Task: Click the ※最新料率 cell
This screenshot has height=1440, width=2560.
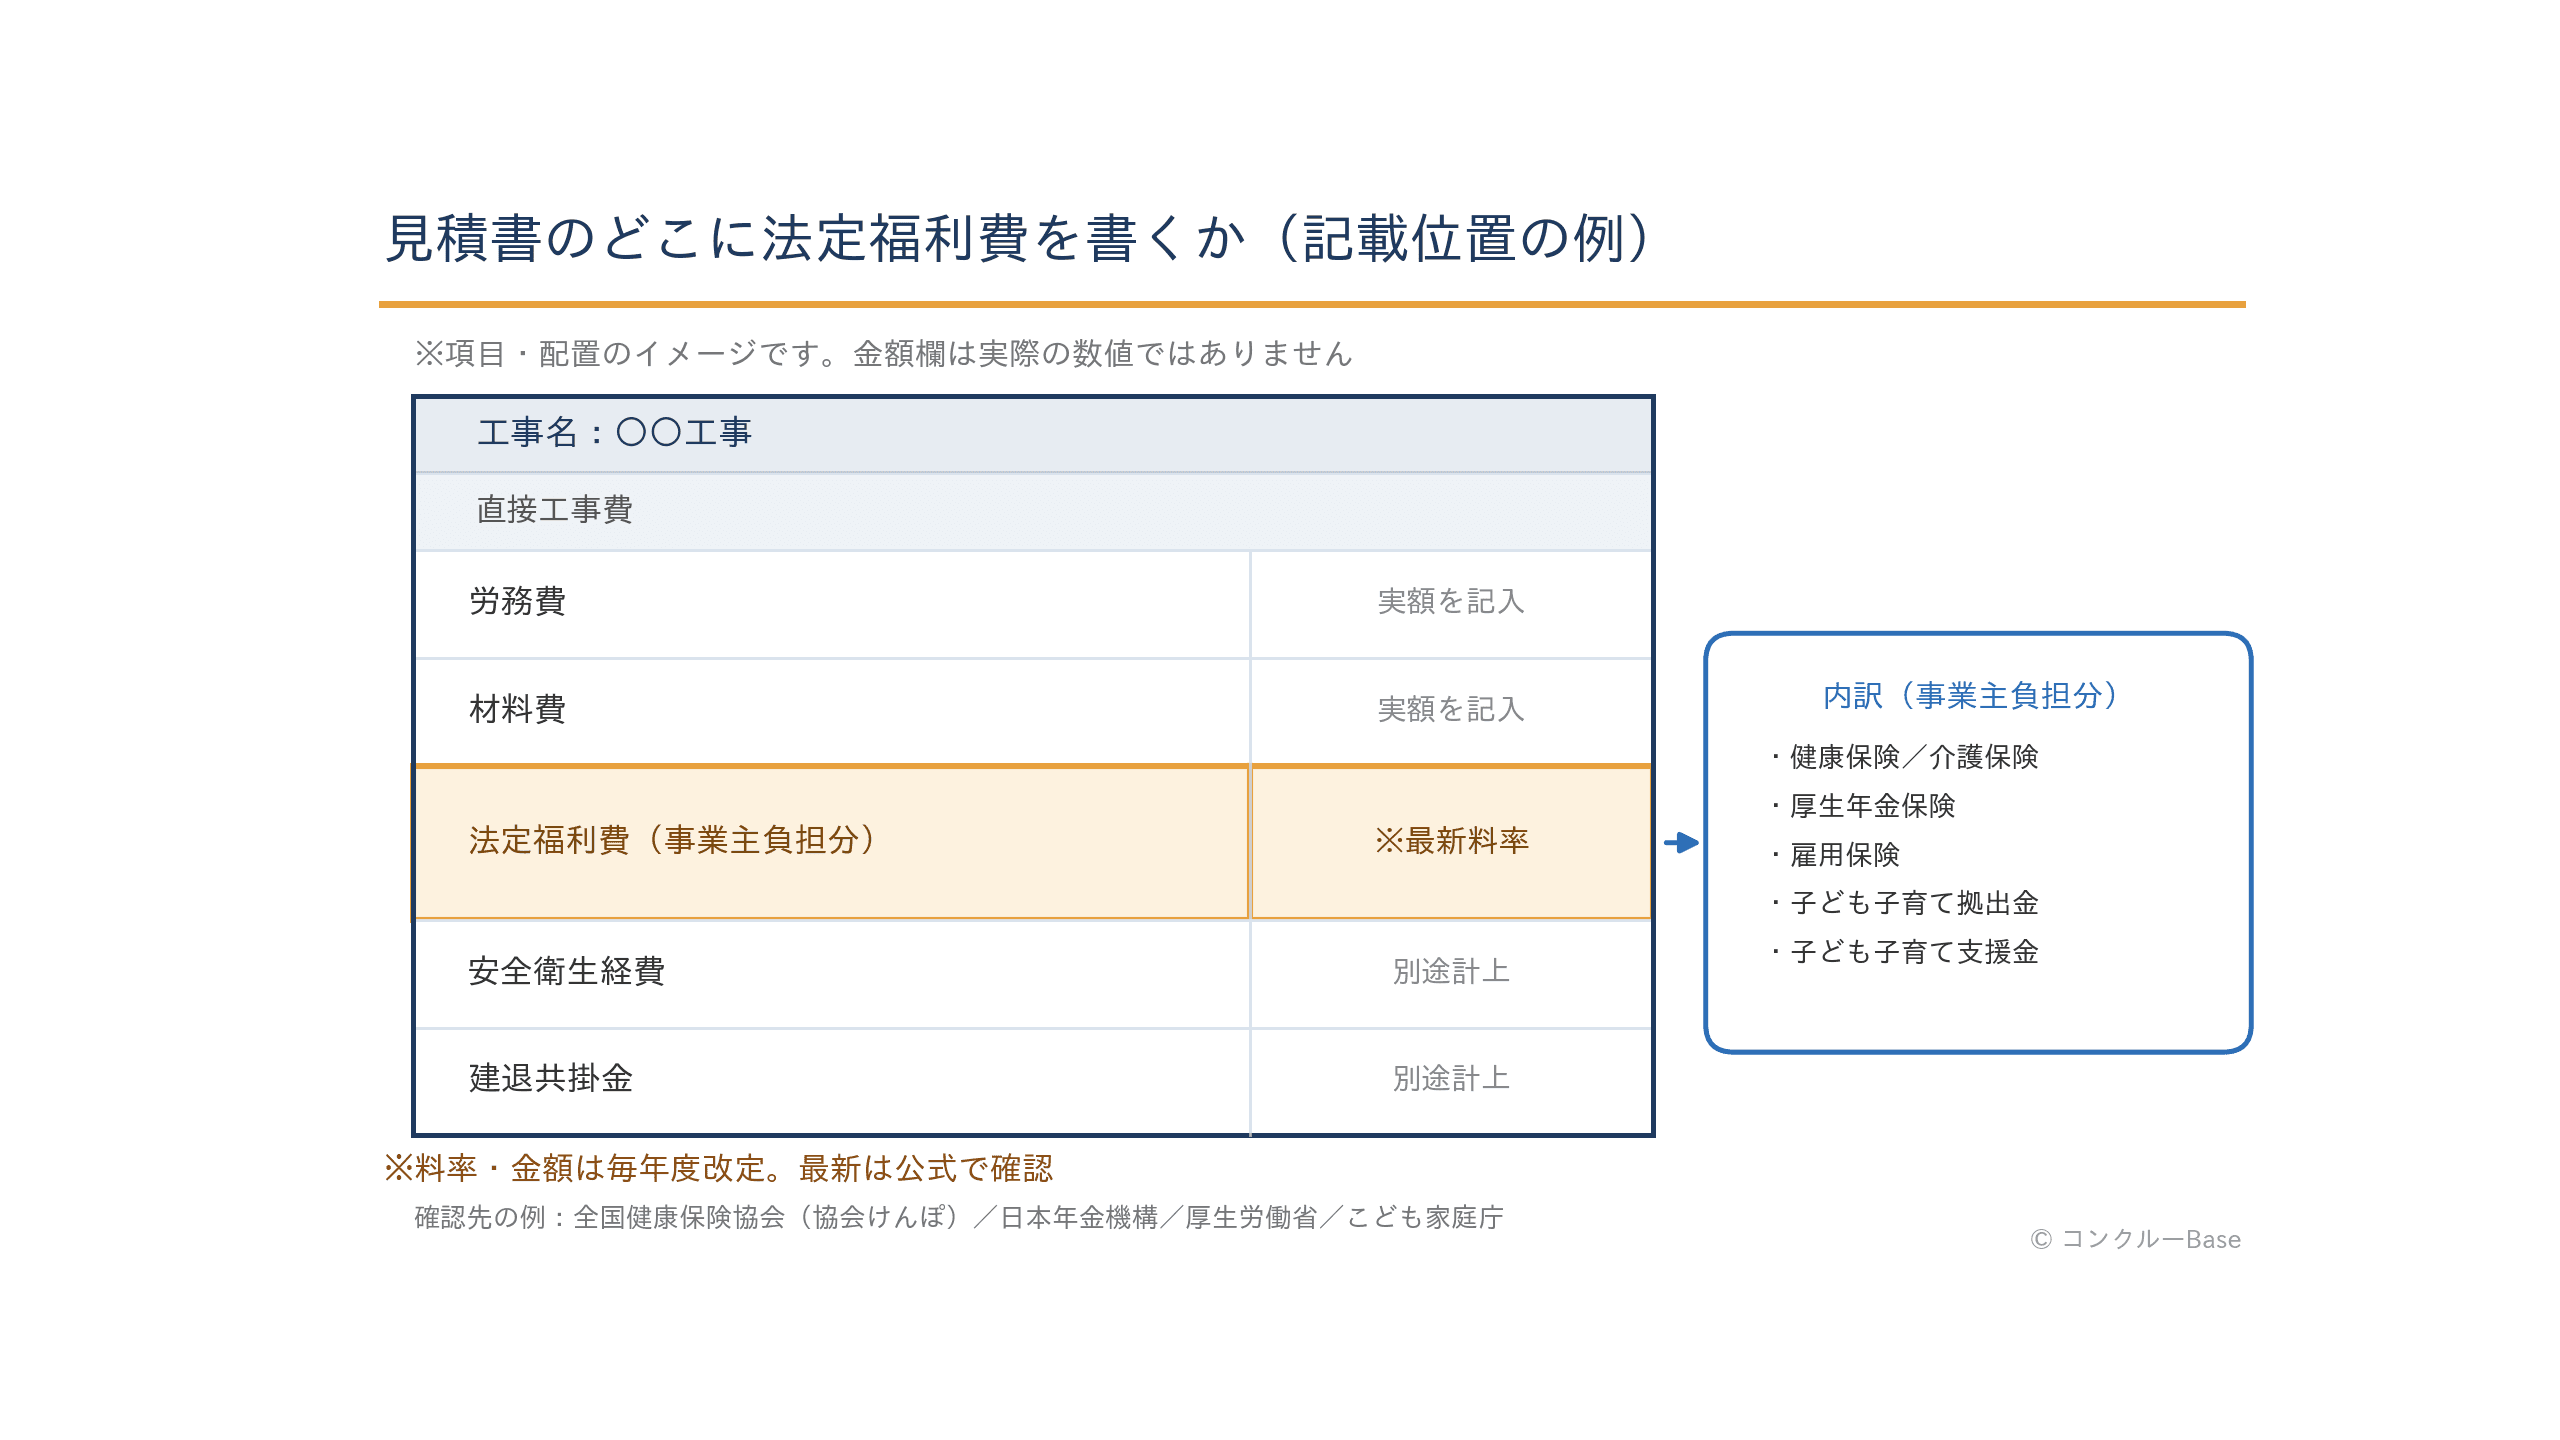Action: pos(1451,842)
